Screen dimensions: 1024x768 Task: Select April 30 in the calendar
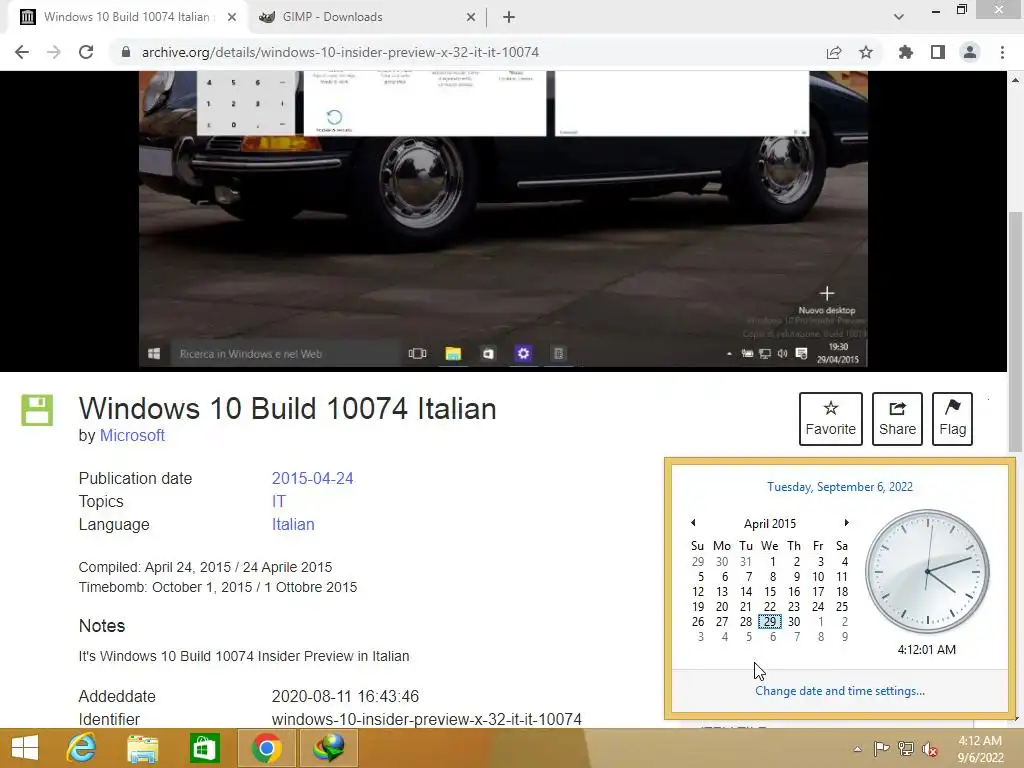pos(794,622)
